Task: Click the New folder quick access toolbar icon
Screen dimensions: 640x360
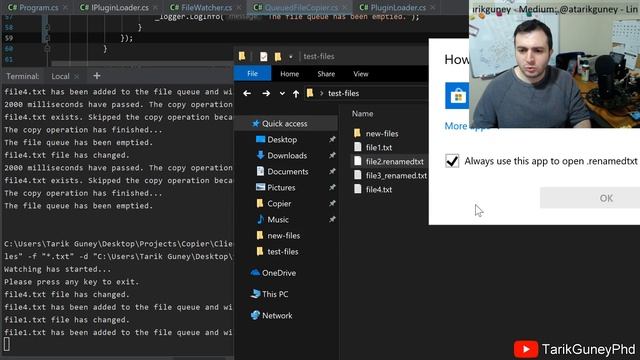Action: (278, 56)
